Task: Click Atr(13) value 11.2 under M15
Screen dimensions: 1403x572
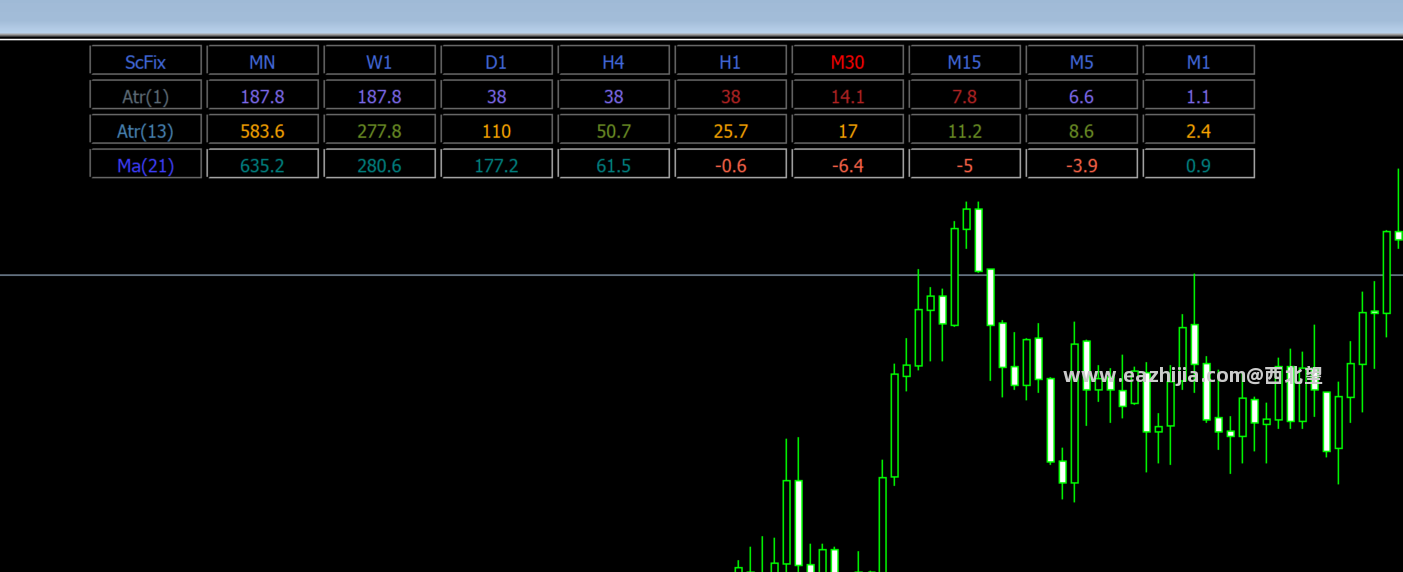Action: [965, 129]
